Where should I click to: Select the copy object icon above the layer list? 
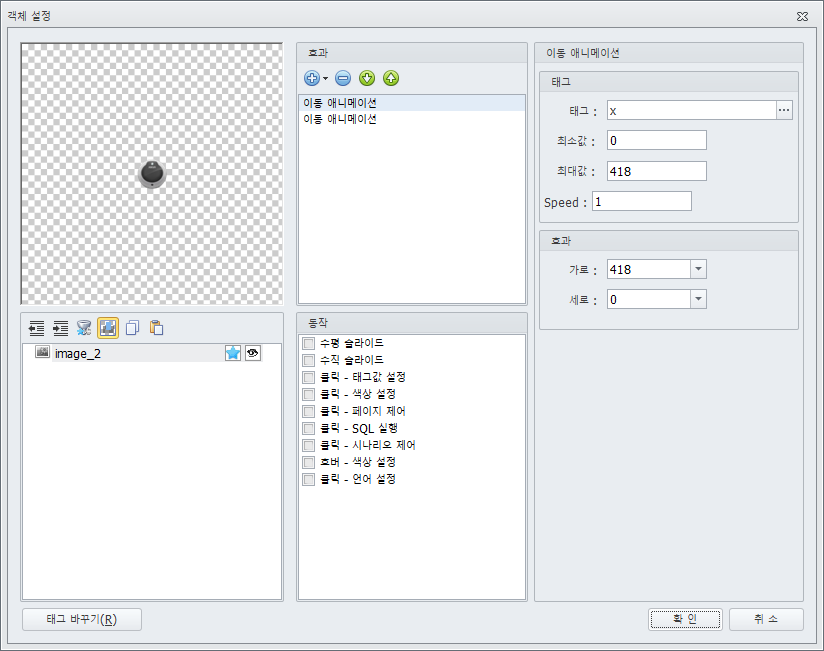click(132, 327)
